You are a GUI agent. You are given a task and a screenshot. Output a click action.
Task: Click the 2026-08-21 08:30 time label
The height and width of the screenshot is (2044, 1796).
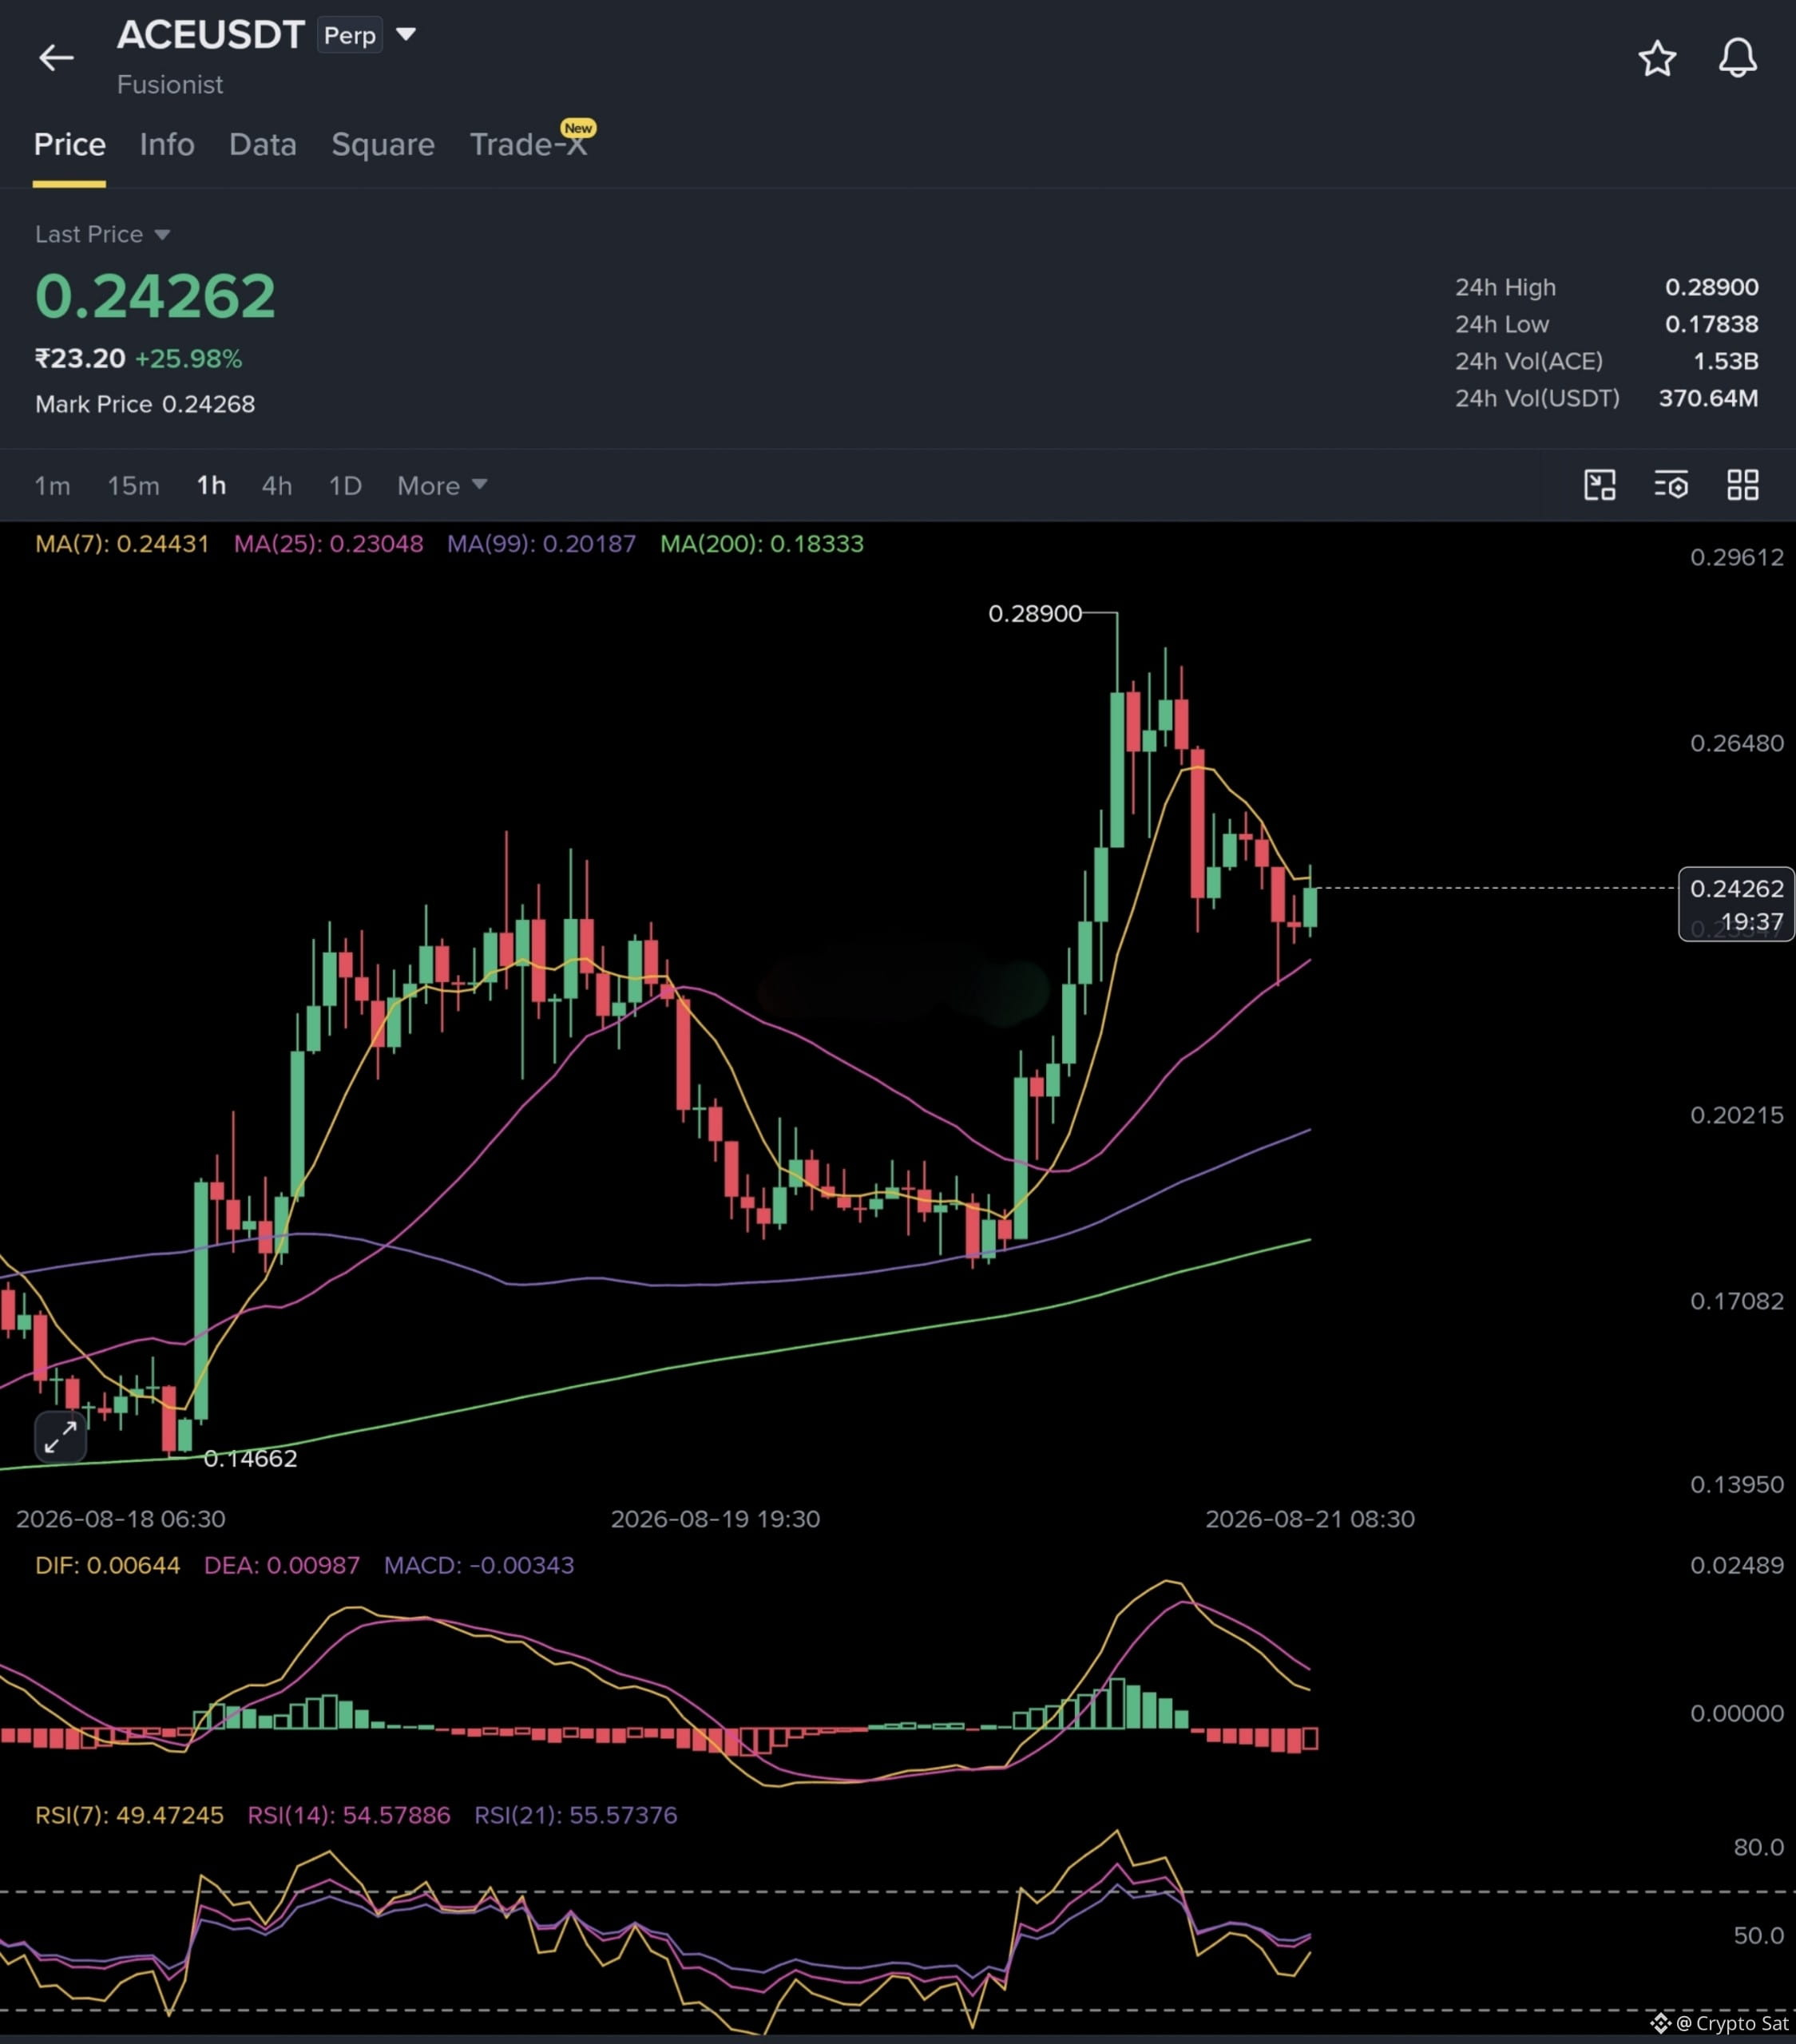[x=1310, y=1519]
